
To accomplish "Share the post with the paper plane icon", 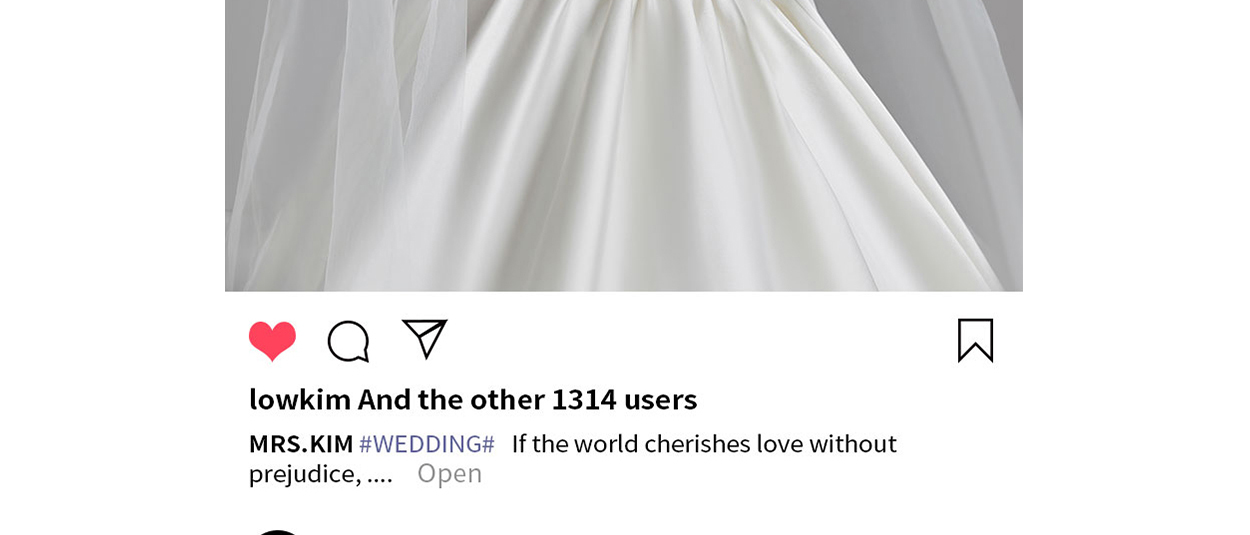I will (424, 339).
